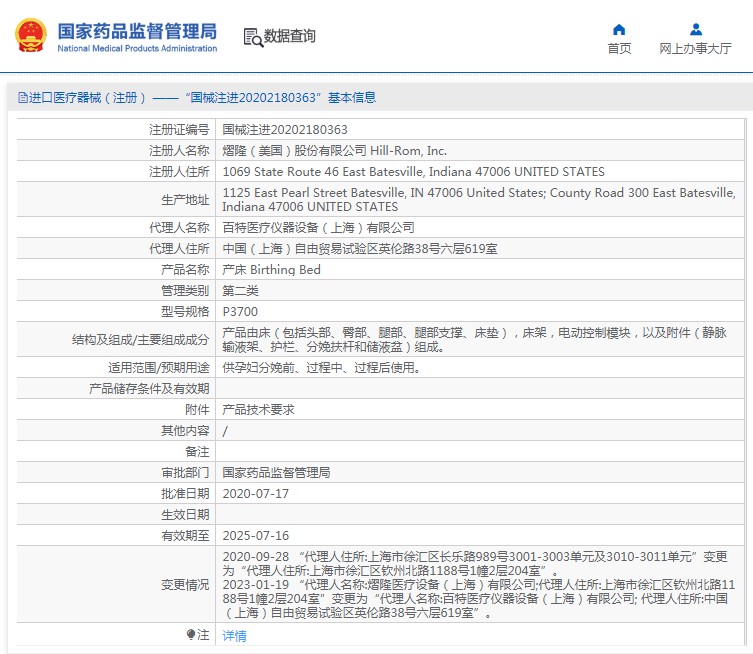Click the 注册人住所 label

[x=179, y=171]
